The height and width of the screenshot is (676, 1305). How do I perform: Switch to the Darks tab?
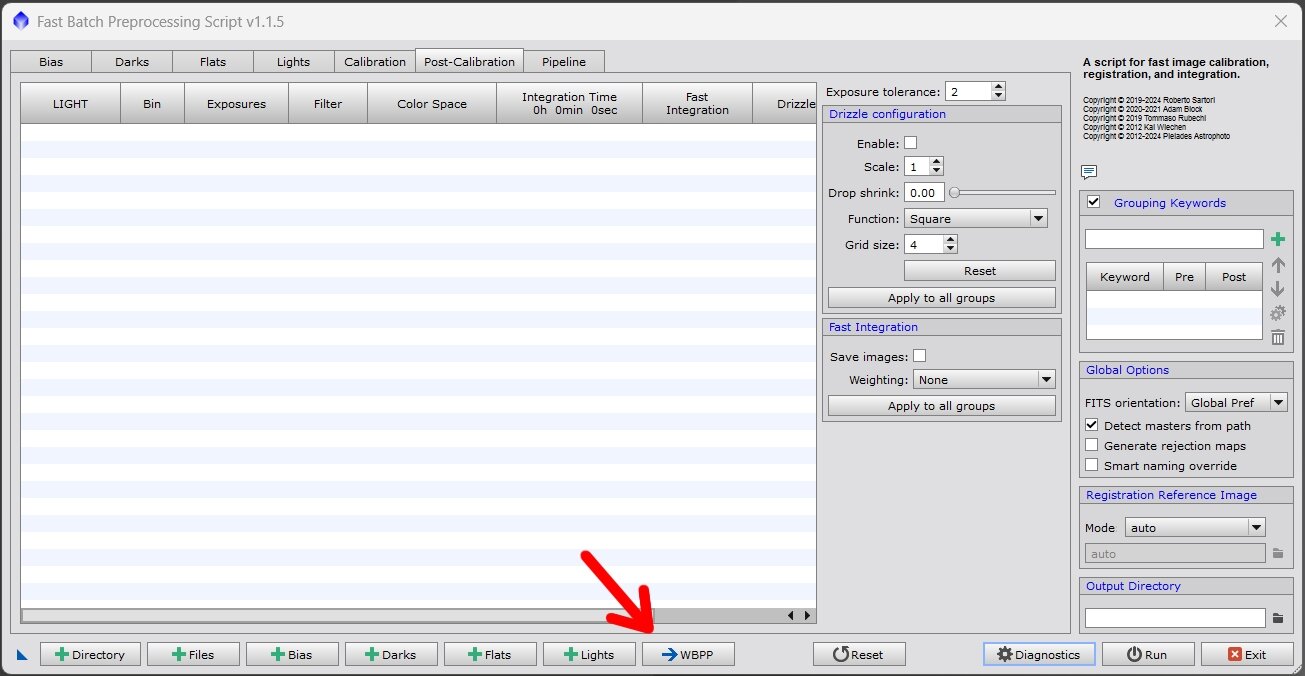coord(132,61)
